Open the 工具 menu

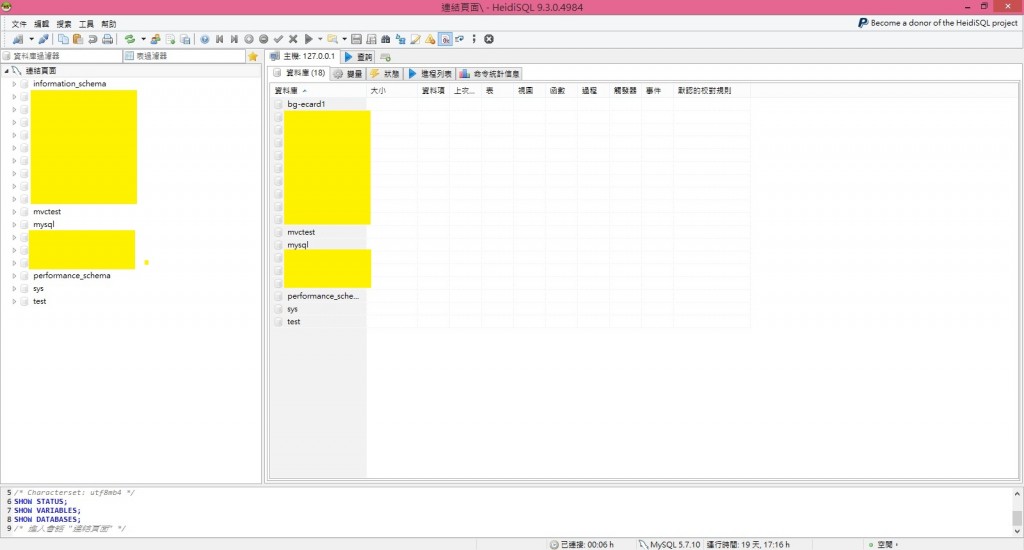pos(86,24)
